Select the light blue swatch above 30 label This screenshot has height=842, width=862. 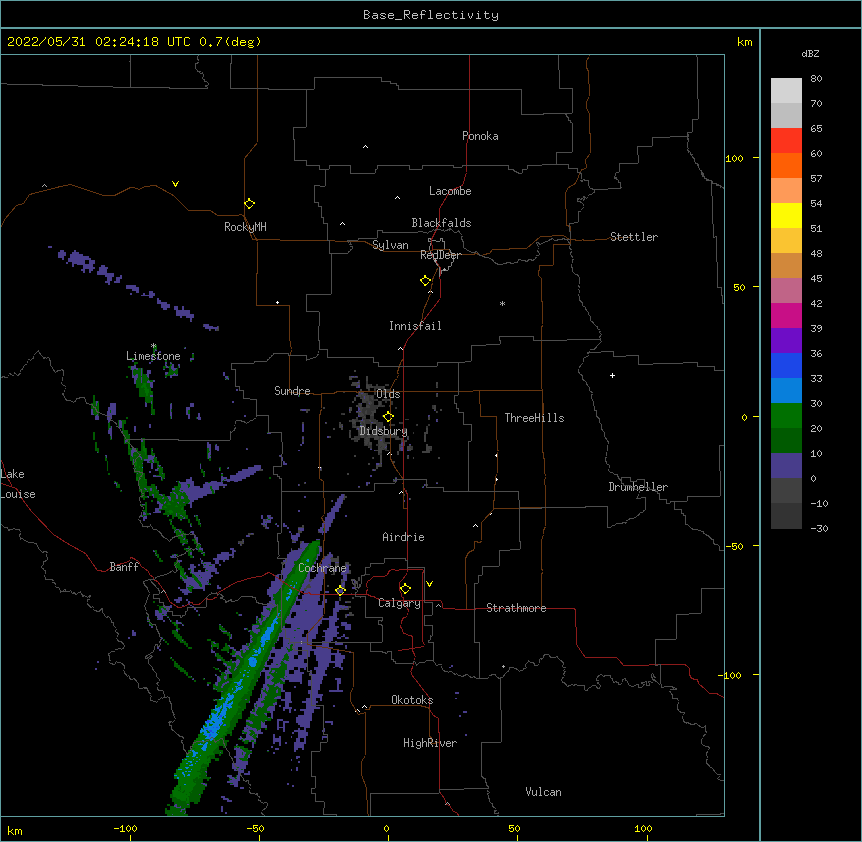coord(786,390)
